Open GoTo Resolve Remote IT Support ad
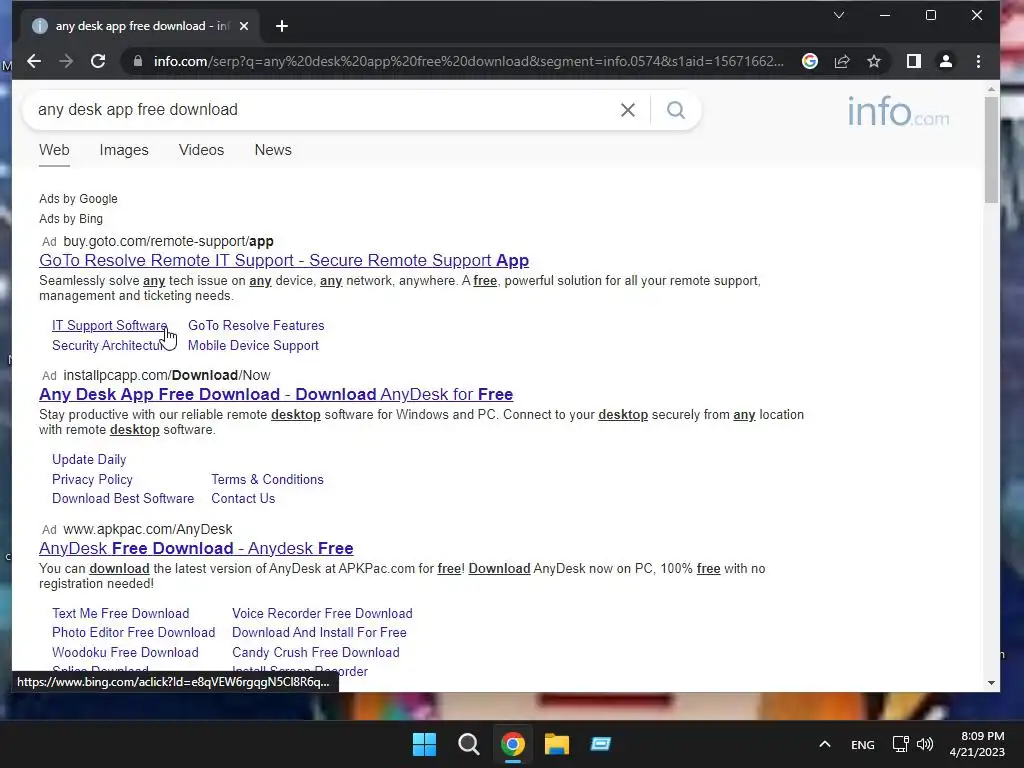This screenshot has height=768, width=1024. [284, 261]
